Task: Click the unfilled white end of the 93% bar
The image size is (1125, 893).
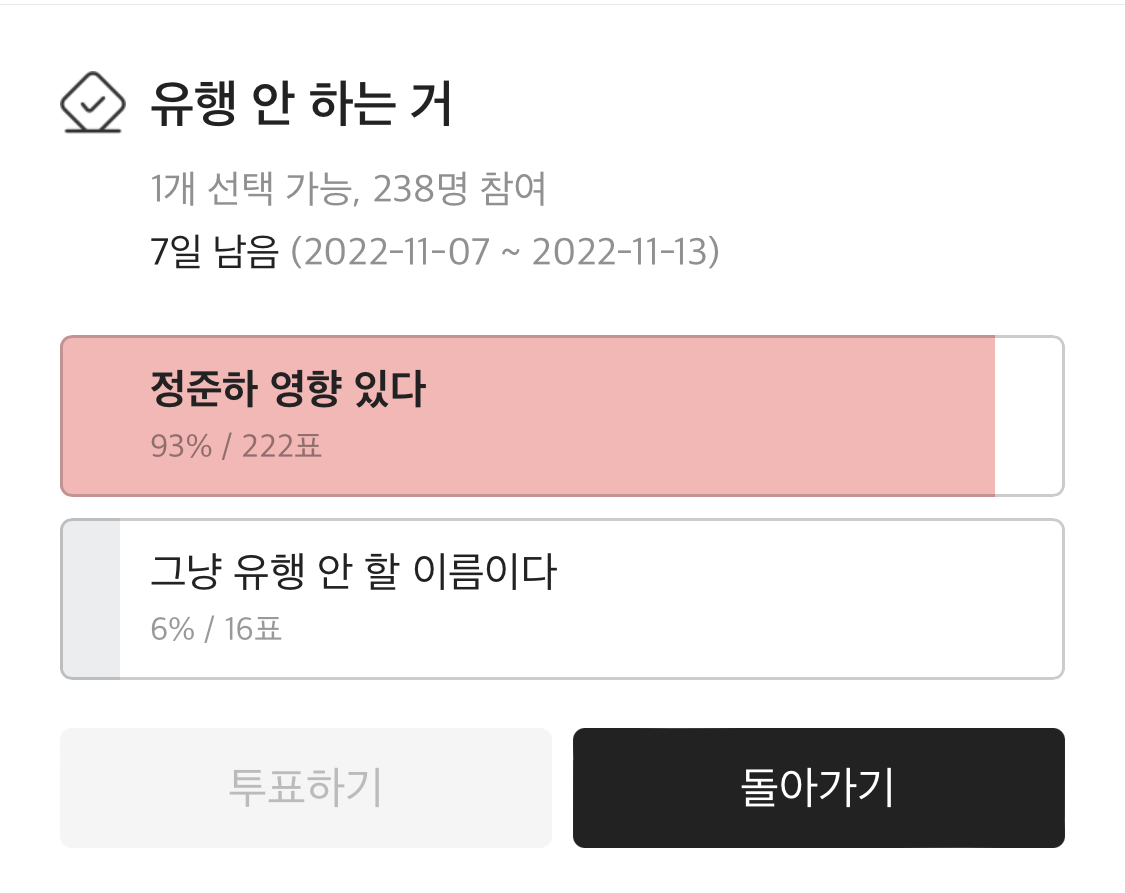Action: pos(1028,416)
